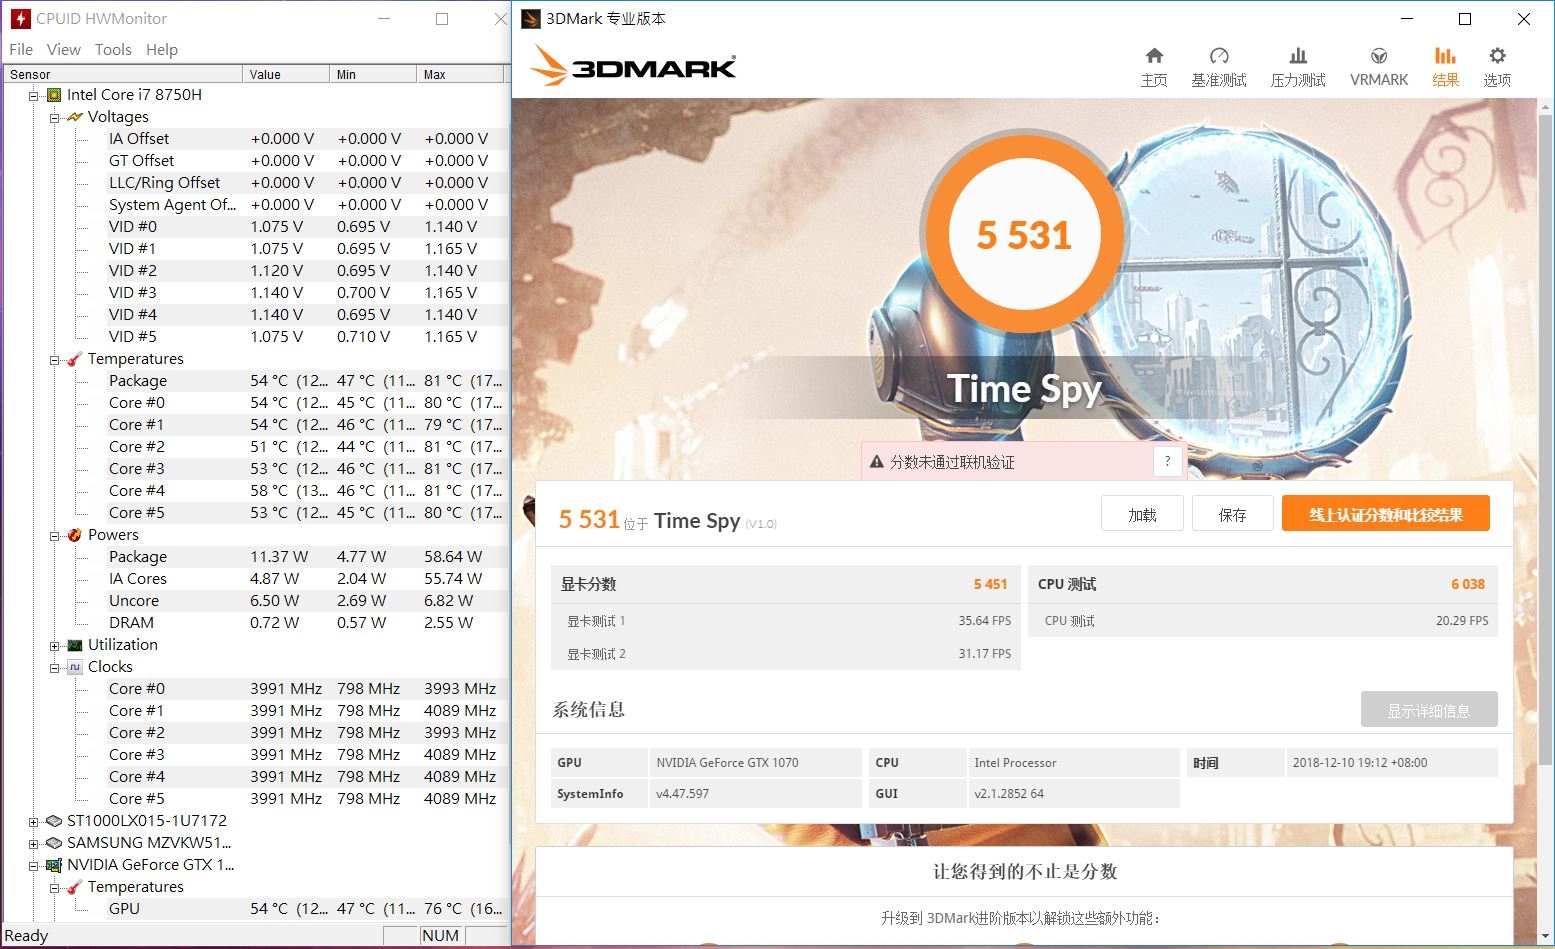Collapse the Clocks section
Viewport: 1555px width, 949px height.
pyautogui.click(x=55, y=668)
